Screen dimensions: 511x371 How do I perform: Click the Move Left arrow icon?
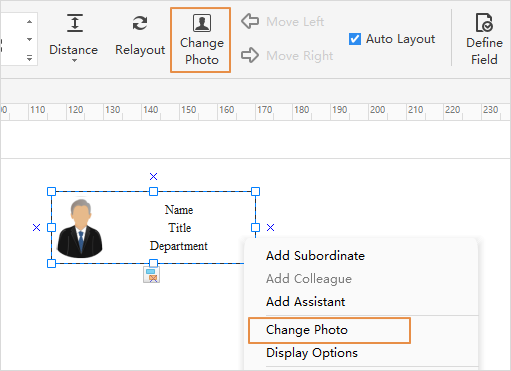point(250,21)
